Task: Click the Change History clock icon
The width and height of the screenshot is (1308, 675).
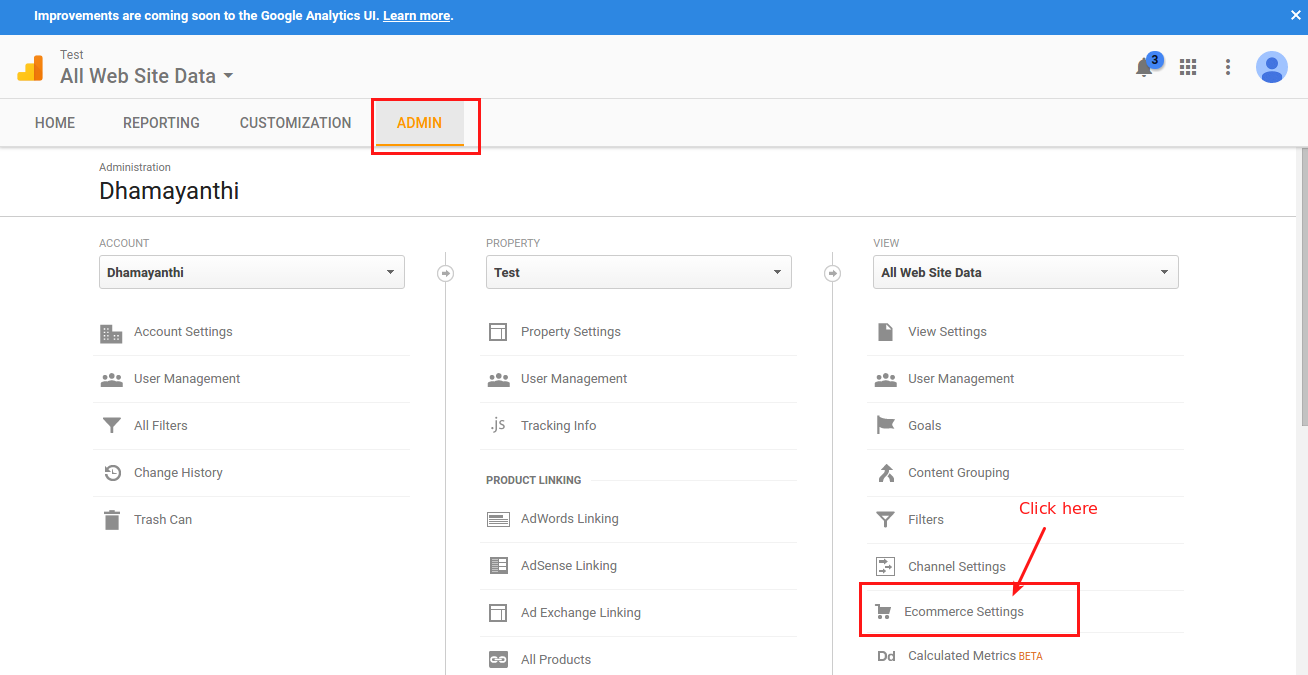Action: click(x=113, y=473)
